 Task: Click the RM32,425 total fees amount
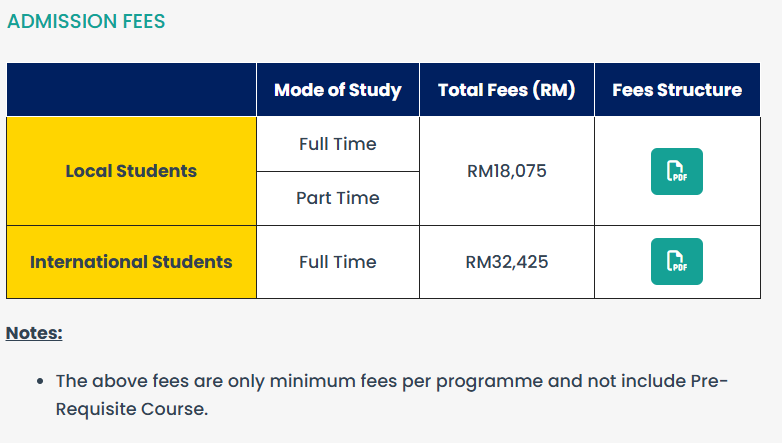point(506,262)
